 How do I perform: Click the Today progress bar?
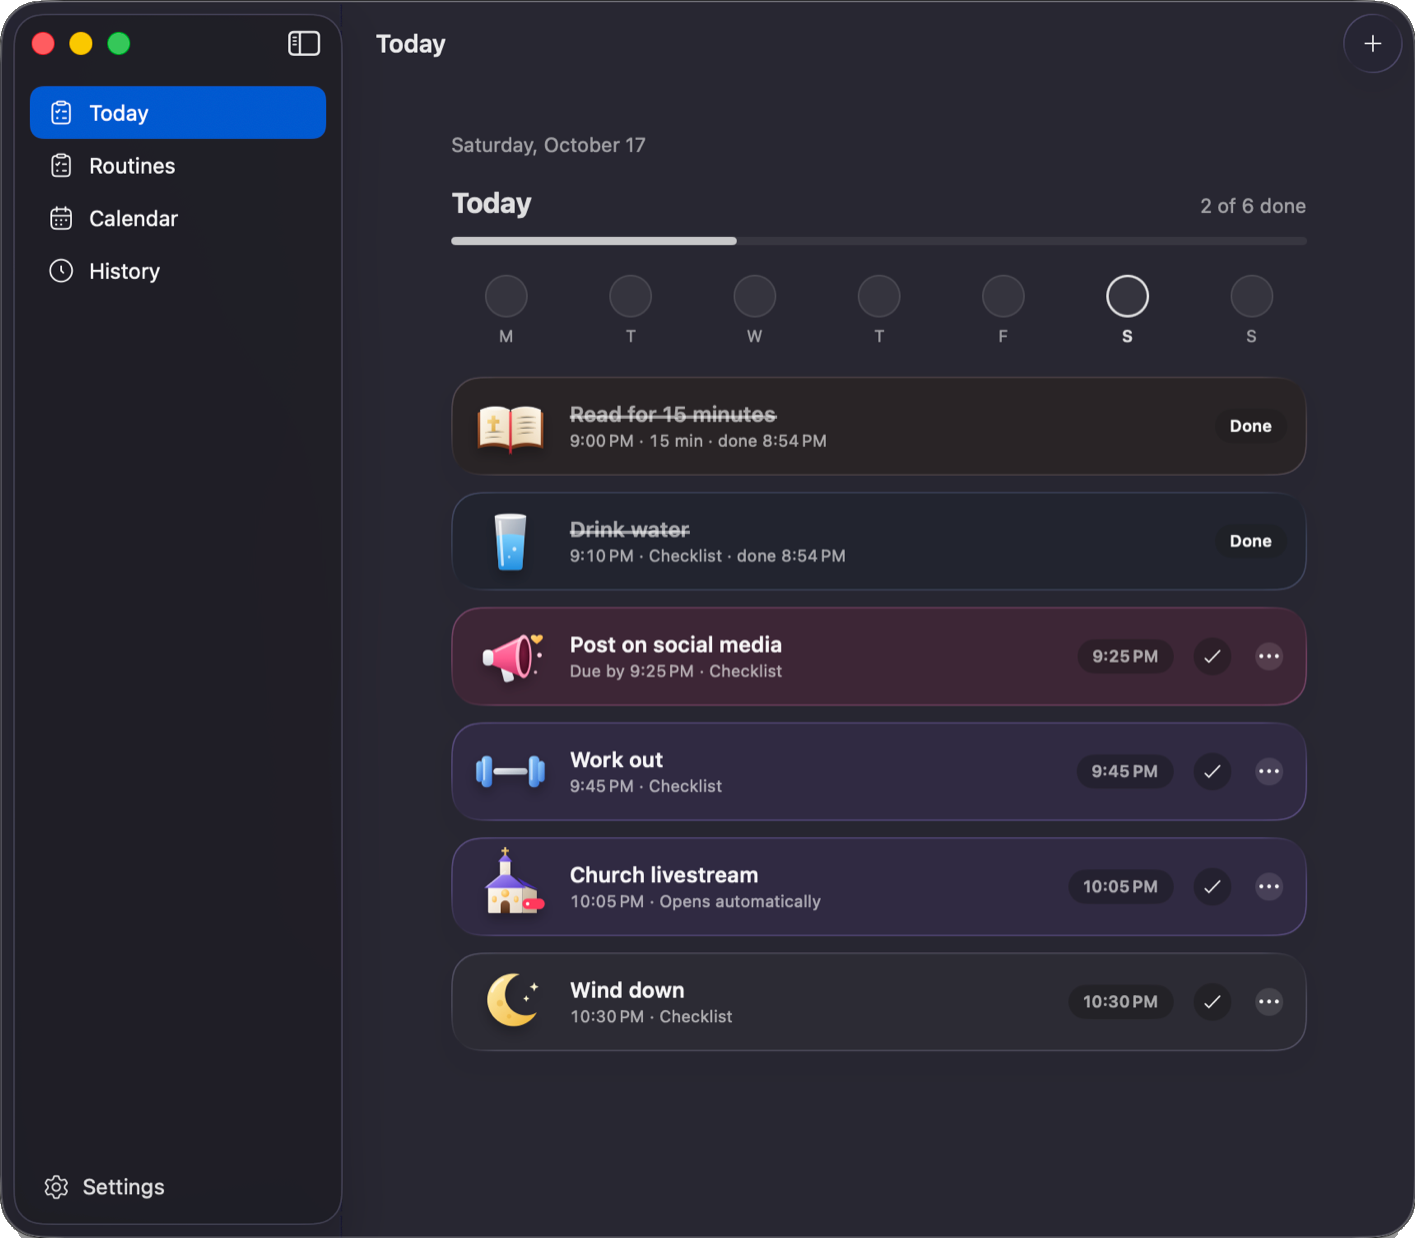(x=879, y=241)
